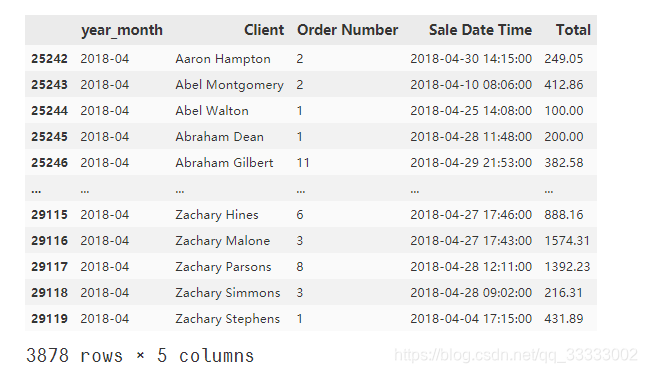
Task: Click the Abel Montgomery client cell
Action: click(x=229, y=85)
